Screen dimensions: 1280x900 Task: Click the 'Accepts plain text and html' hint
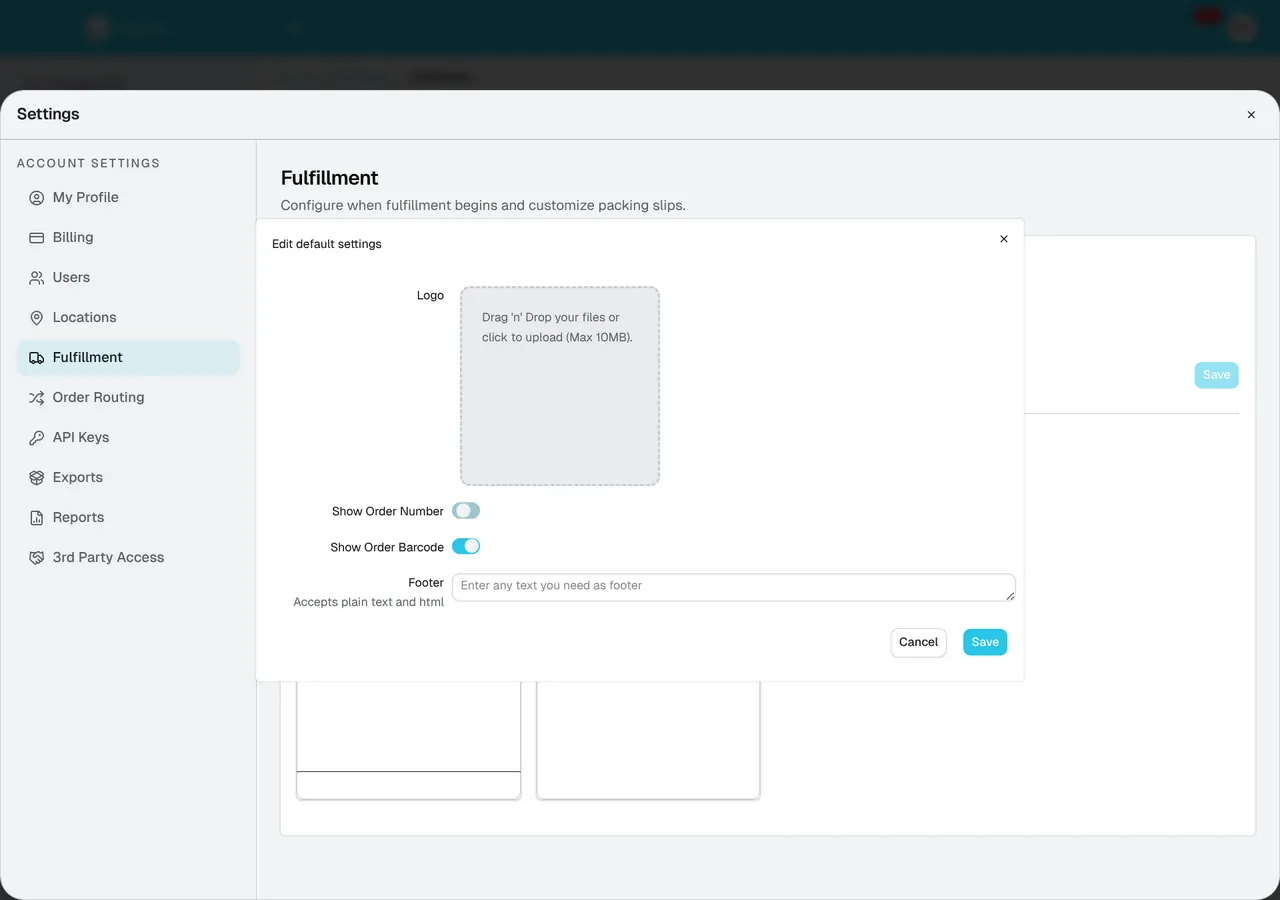click(x=369, y=602)
